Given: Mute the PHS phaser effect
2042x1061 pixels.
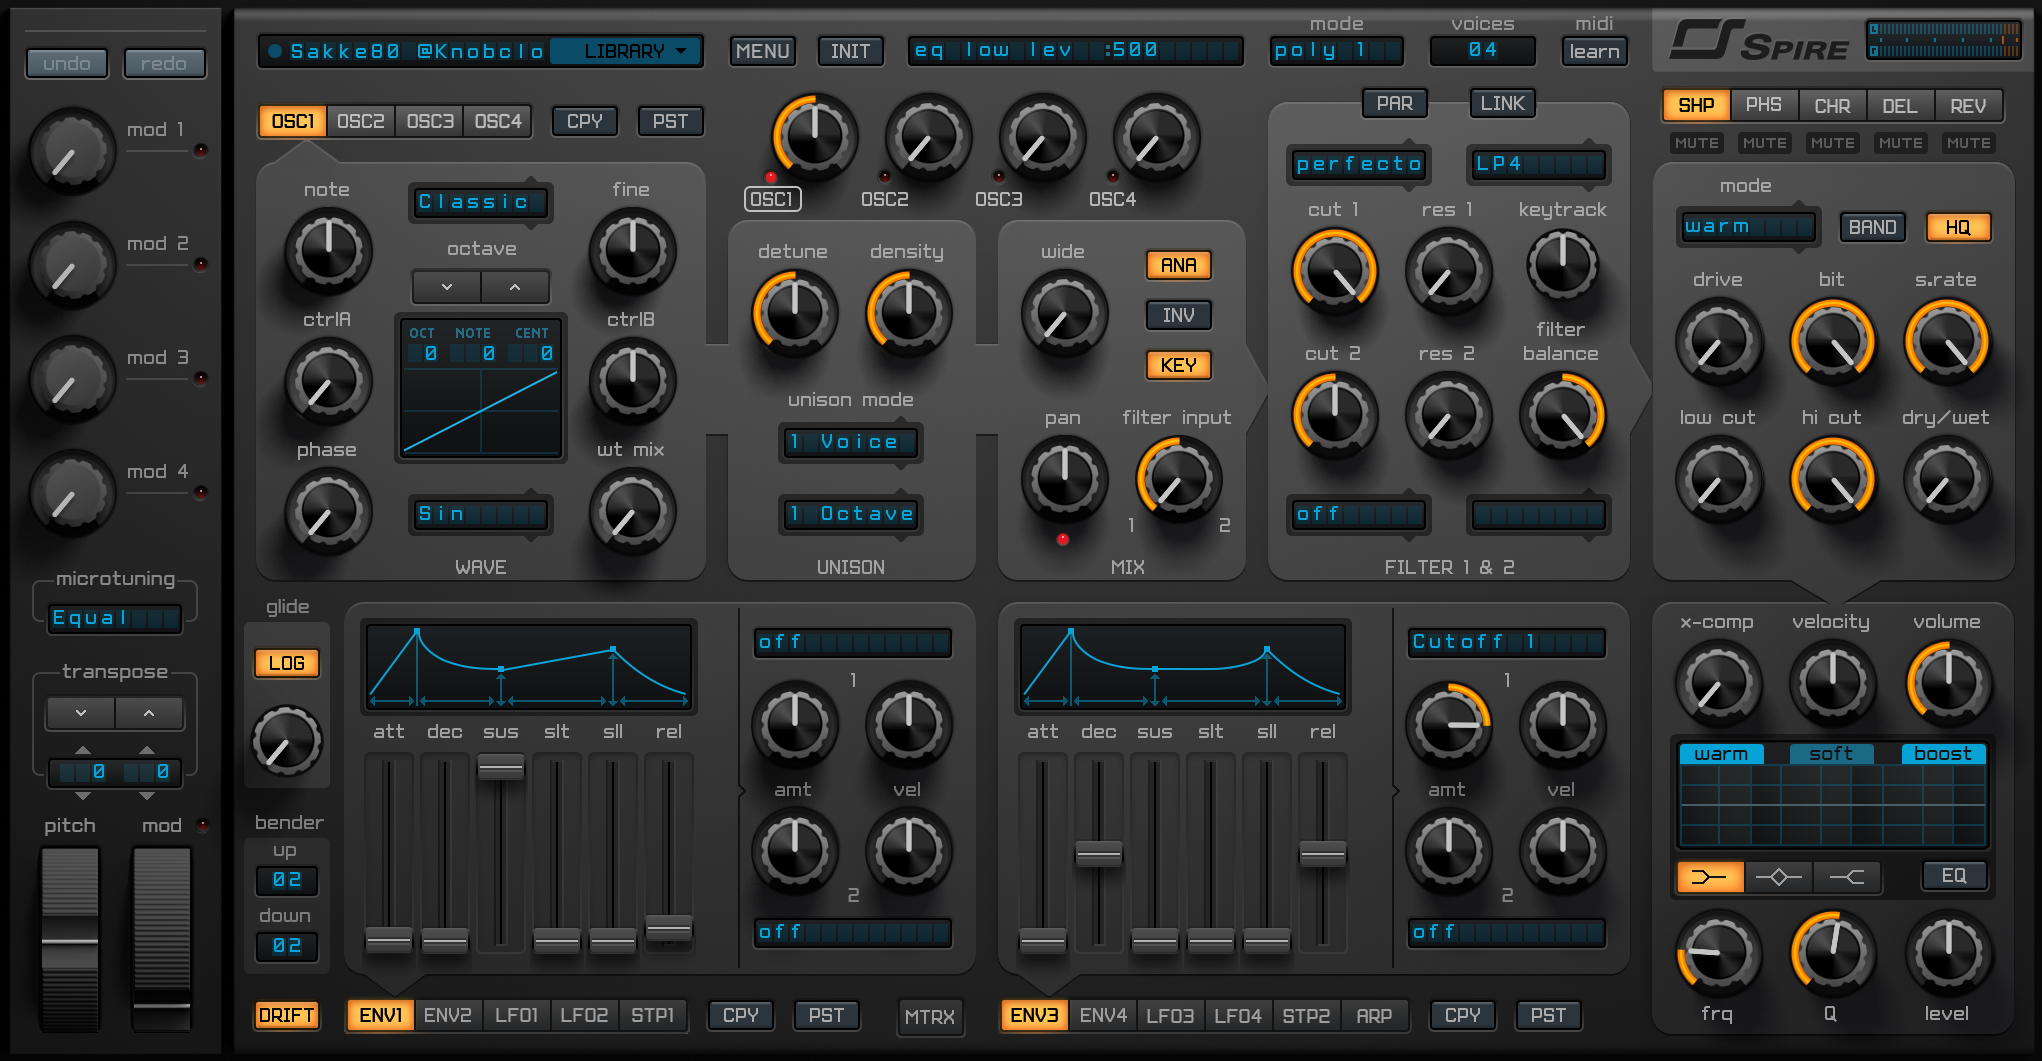Looking at the screenshot, I should (x=1763, y=143).
